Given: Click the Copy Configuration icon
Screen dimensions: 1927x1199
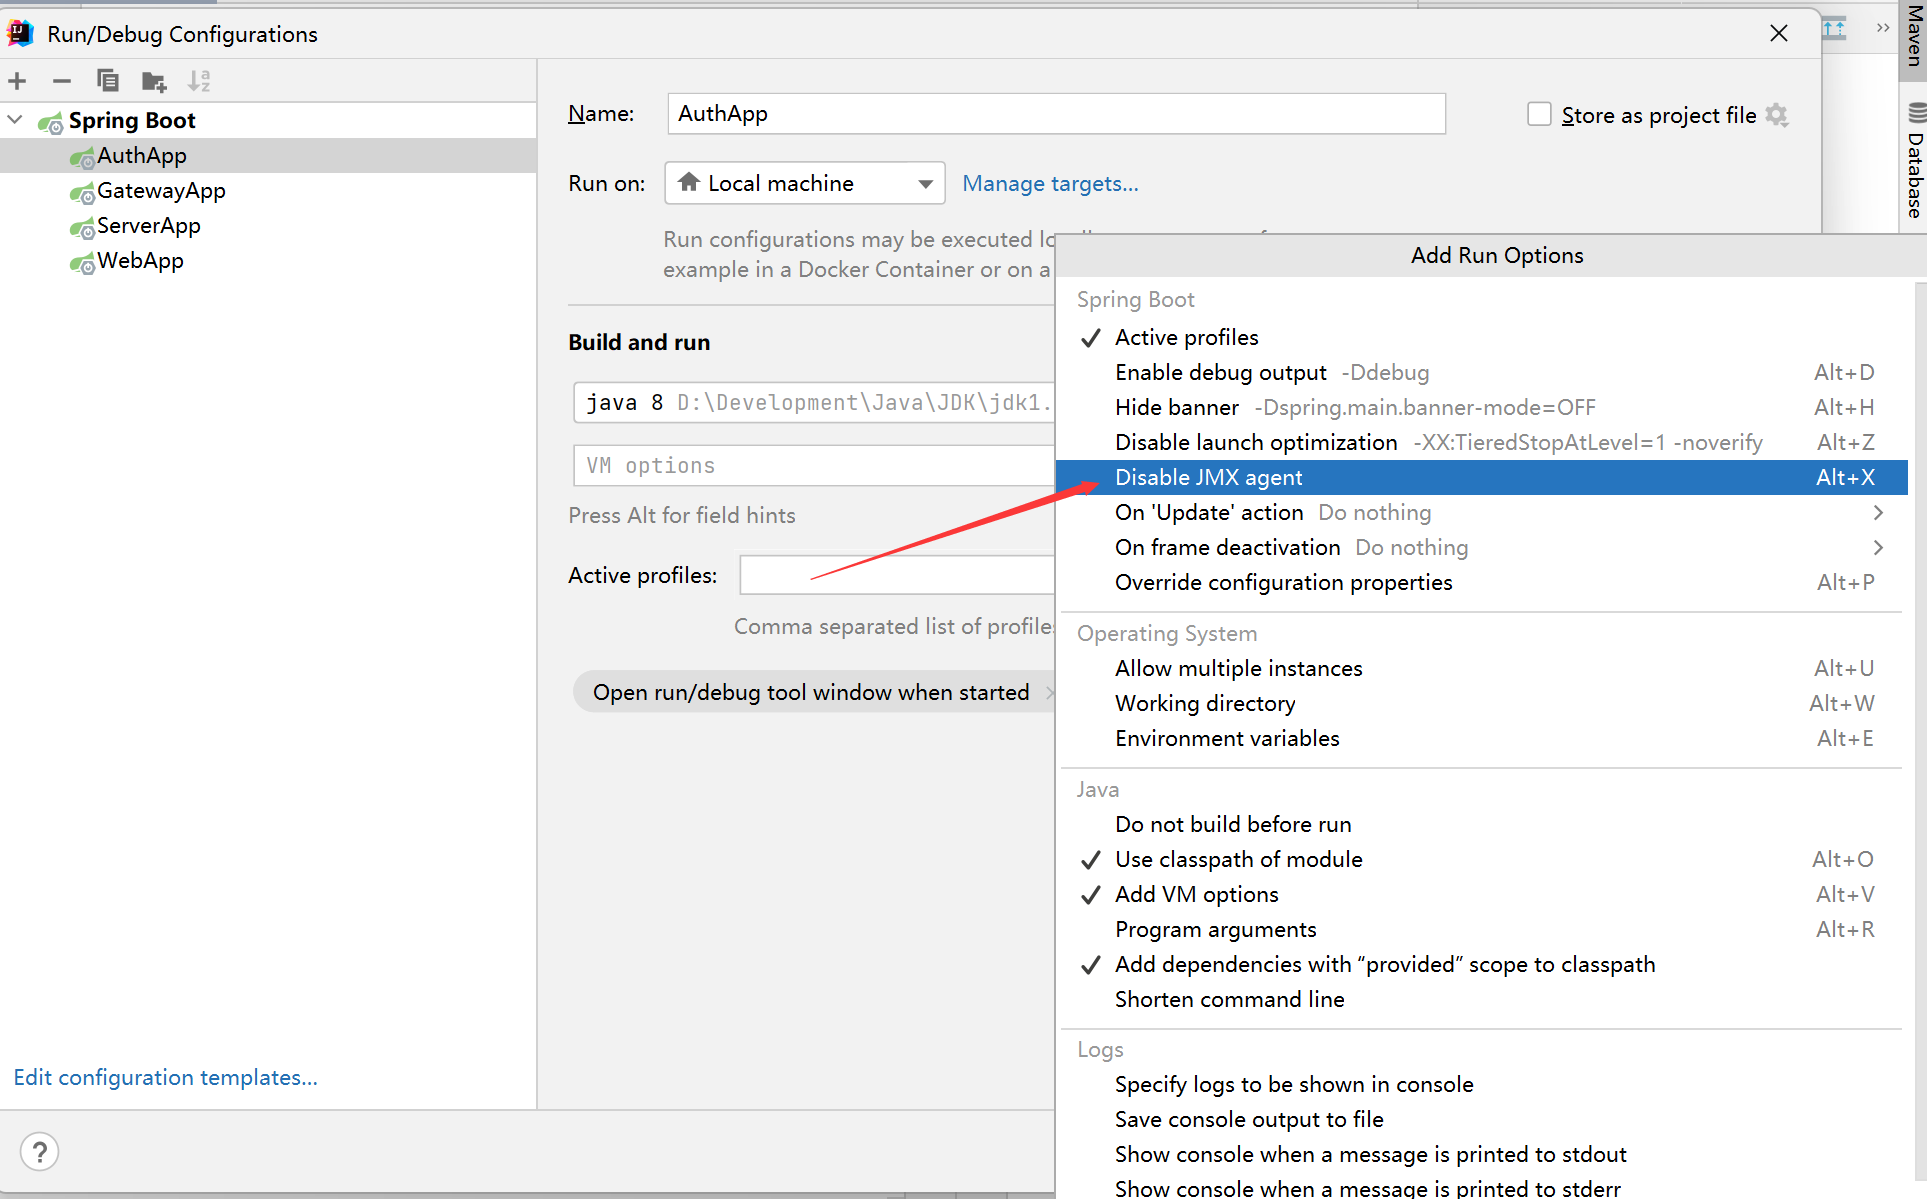Looking at the screenshot, I should click(x=107, y=81).
